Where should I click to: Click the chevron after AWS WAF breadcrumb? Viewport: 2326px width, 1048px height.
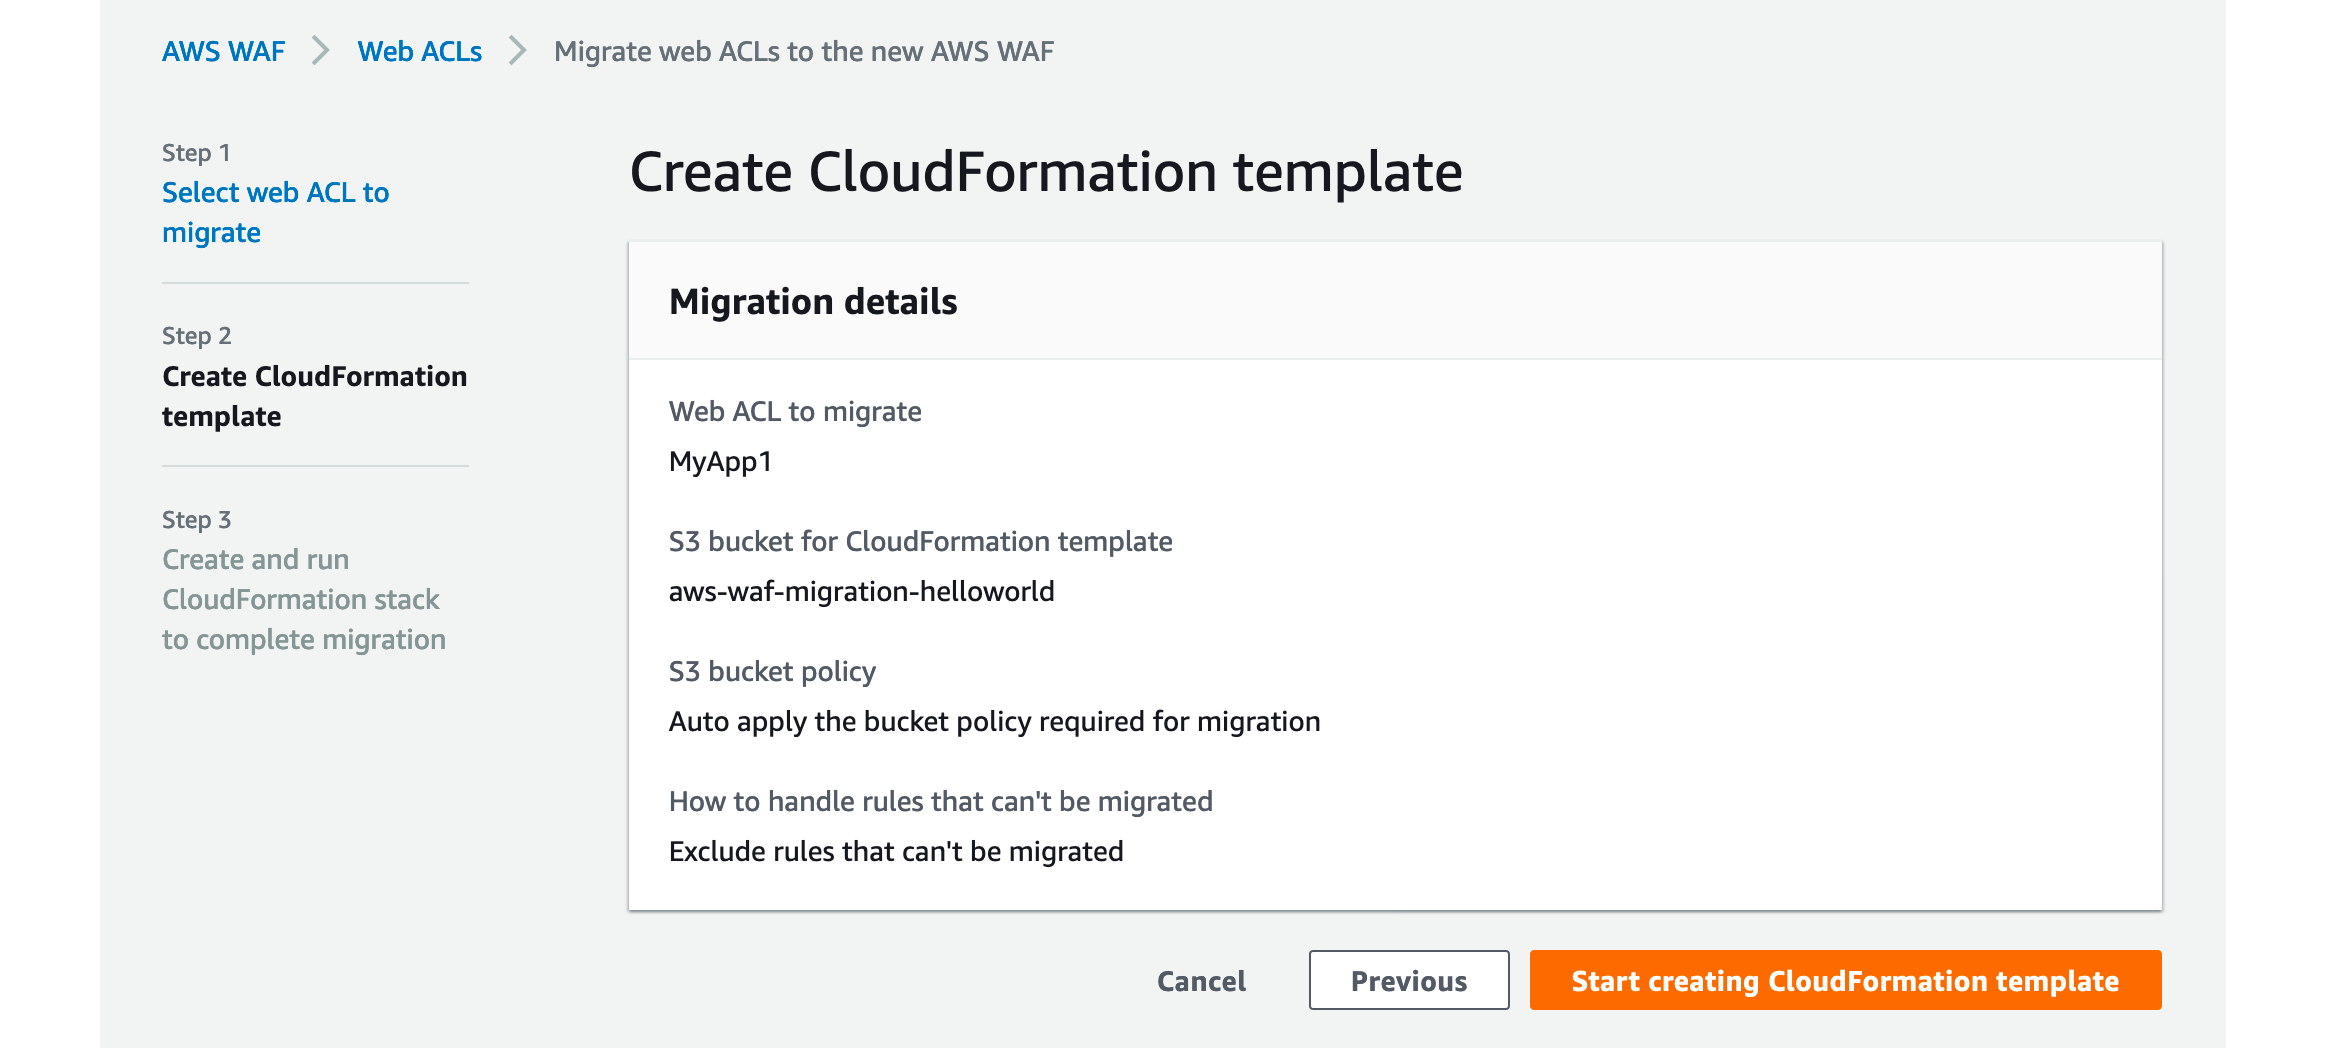[321, 51]
